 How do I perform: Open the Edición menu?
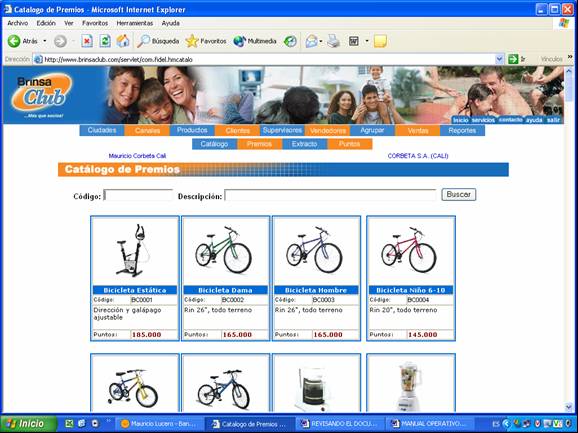click(x=46, y=23)
